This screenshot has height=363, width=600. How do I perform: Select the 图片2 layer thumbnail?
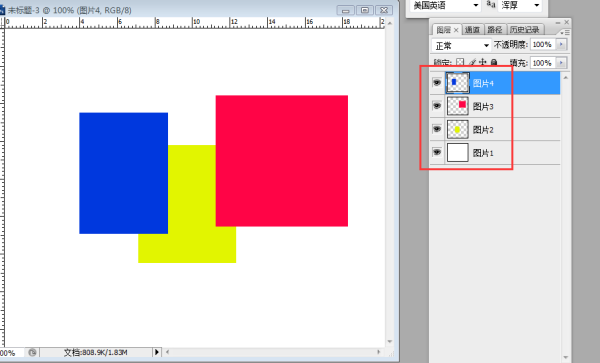pyautogui.click(x=457, y=129)
